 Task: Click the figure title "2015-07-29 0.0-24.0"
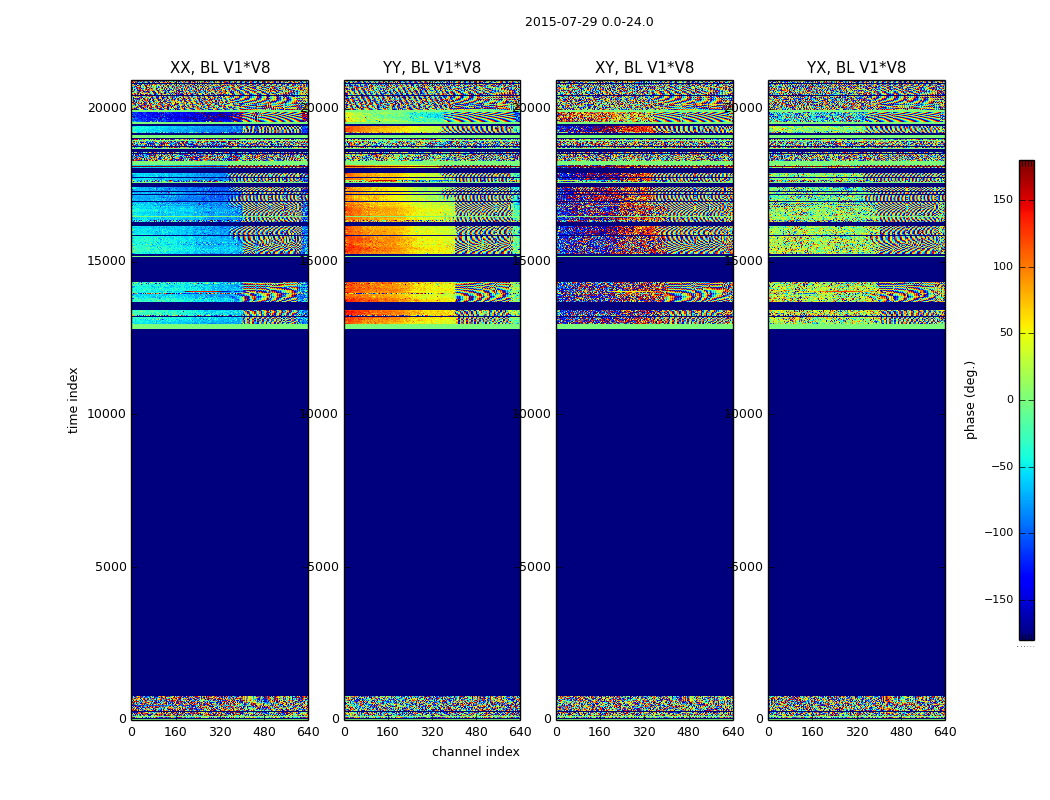pyautogui.click(x=589, y=22)
